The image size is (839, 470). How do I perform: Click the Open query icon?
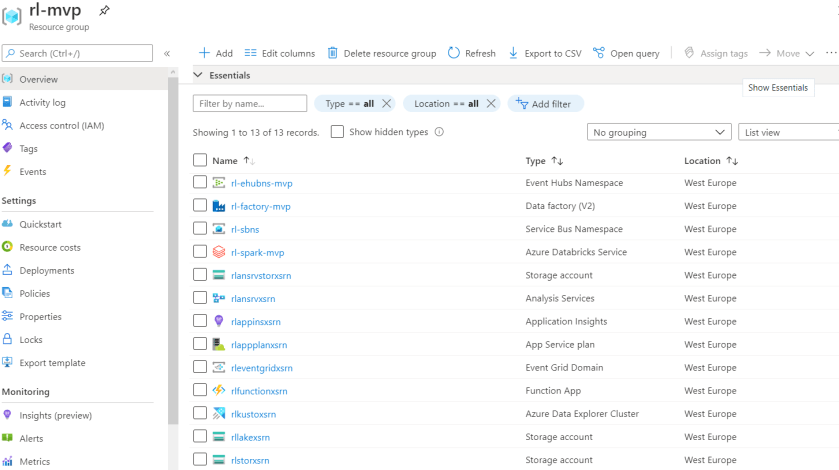(599, 53)
